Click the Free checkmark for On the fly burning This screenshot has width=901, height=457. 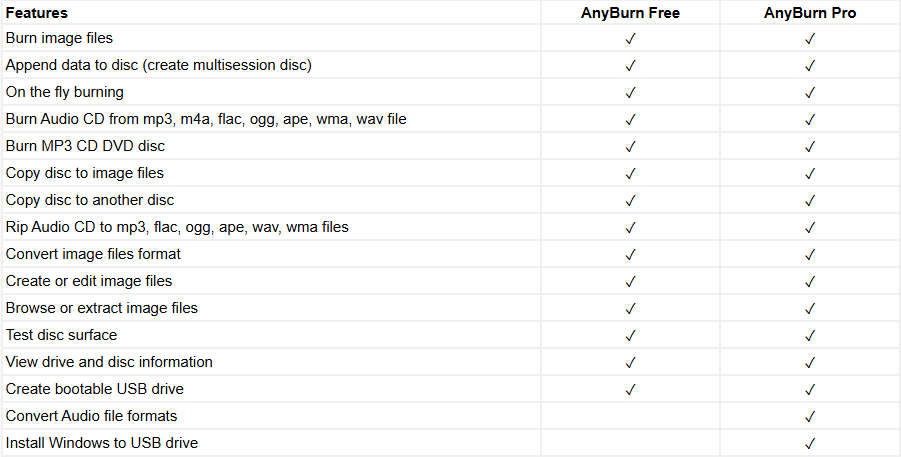tap(630, 93)
